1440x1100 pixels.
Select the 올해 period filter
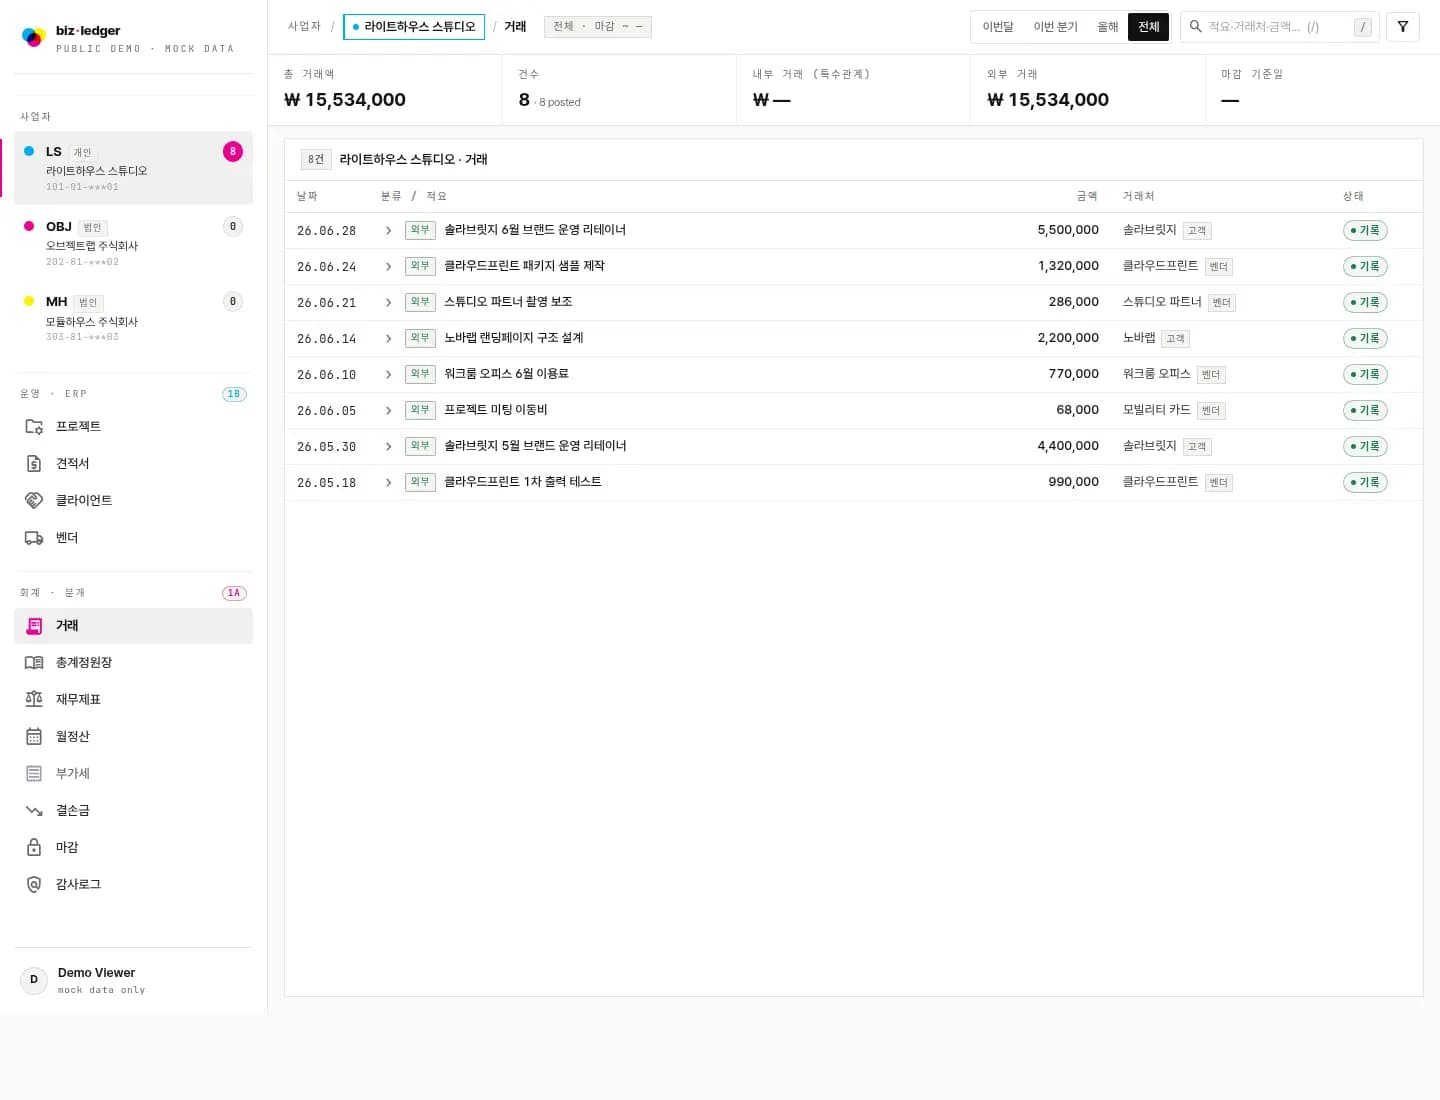point(1107,27)
